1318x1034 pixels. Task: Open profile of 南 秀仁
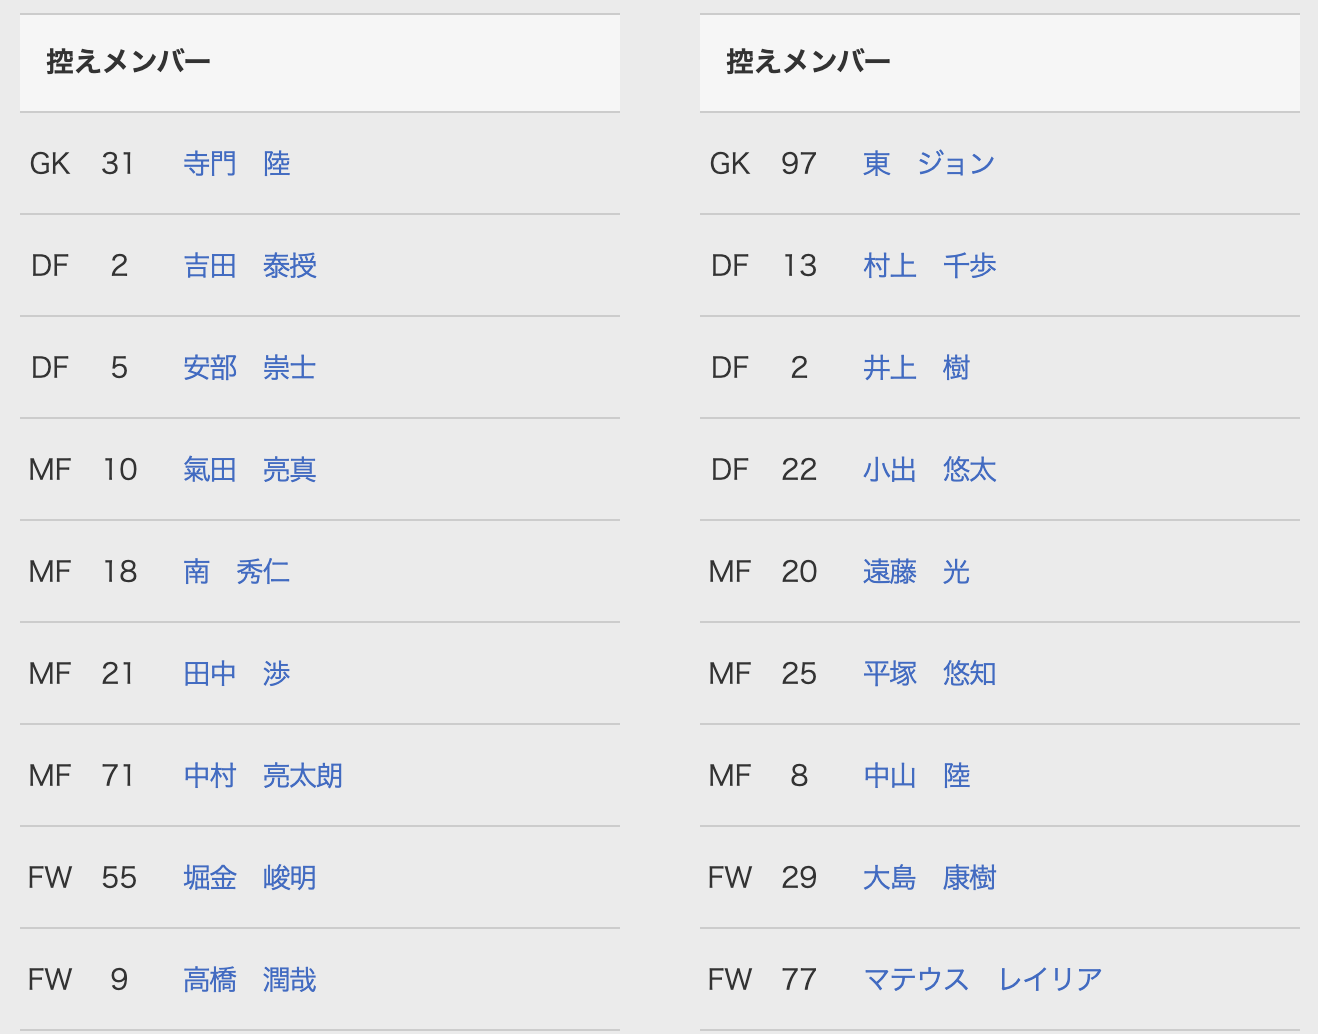pos(237,572)
